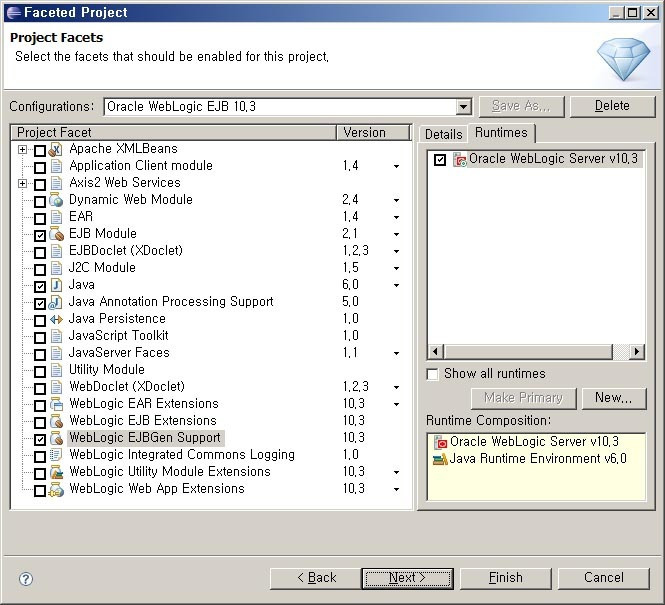Open help with the question mark icon
The image size is (665, 605).
26,579
